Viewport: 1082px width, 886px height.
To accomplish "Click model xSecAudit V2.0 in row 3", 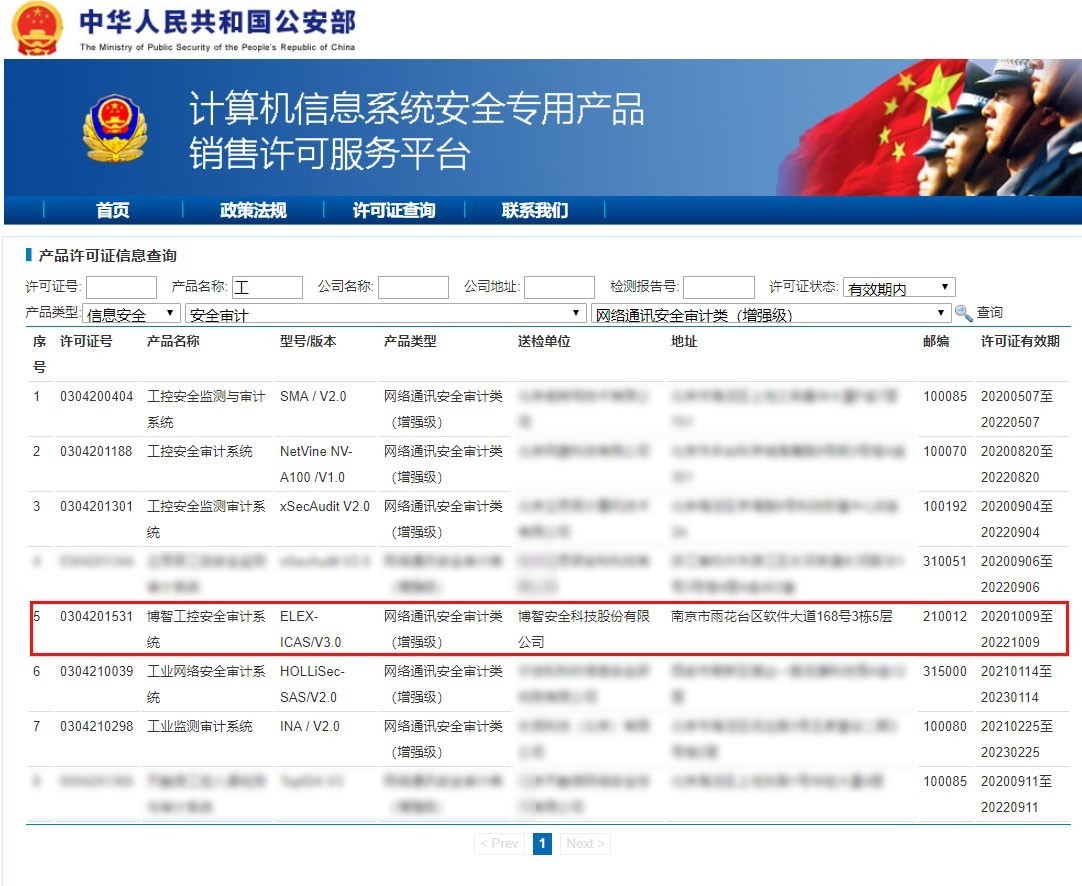I will tap(324, 506).
